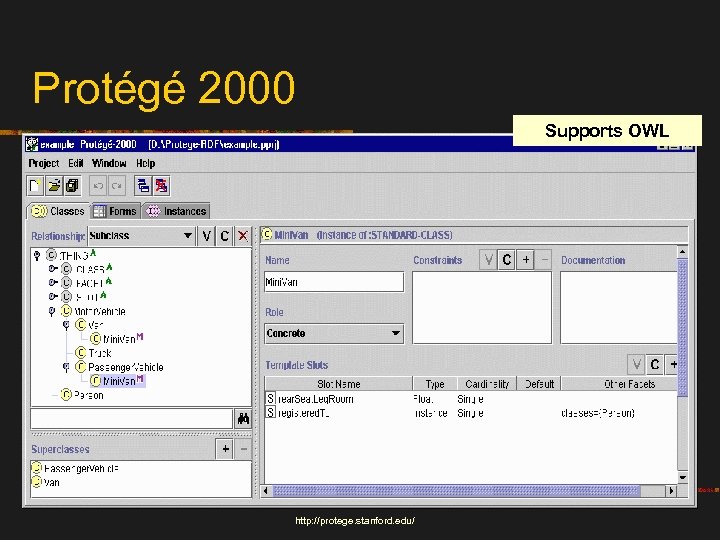This screenshot has height=540, width=720.
Task: Switch to the Classes tab
Action: pyautogui.click(x=58, y=211)
